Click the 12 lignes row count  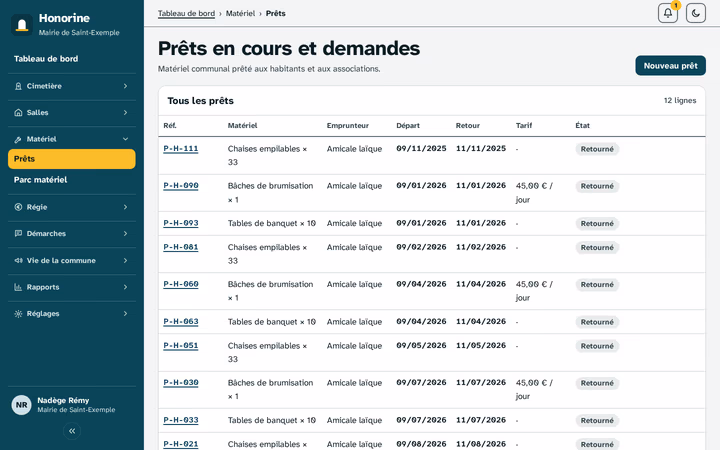pos(680,101)
